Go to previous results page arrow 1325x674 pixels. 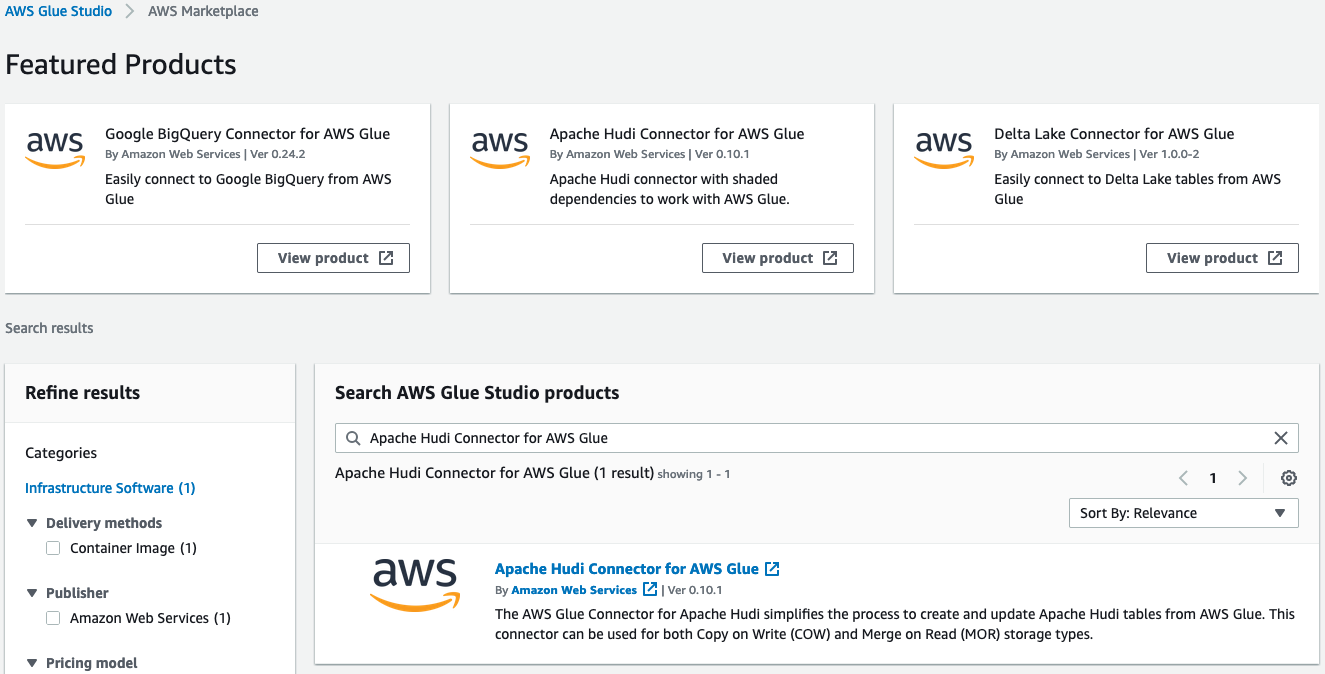tap(1184, 478)
